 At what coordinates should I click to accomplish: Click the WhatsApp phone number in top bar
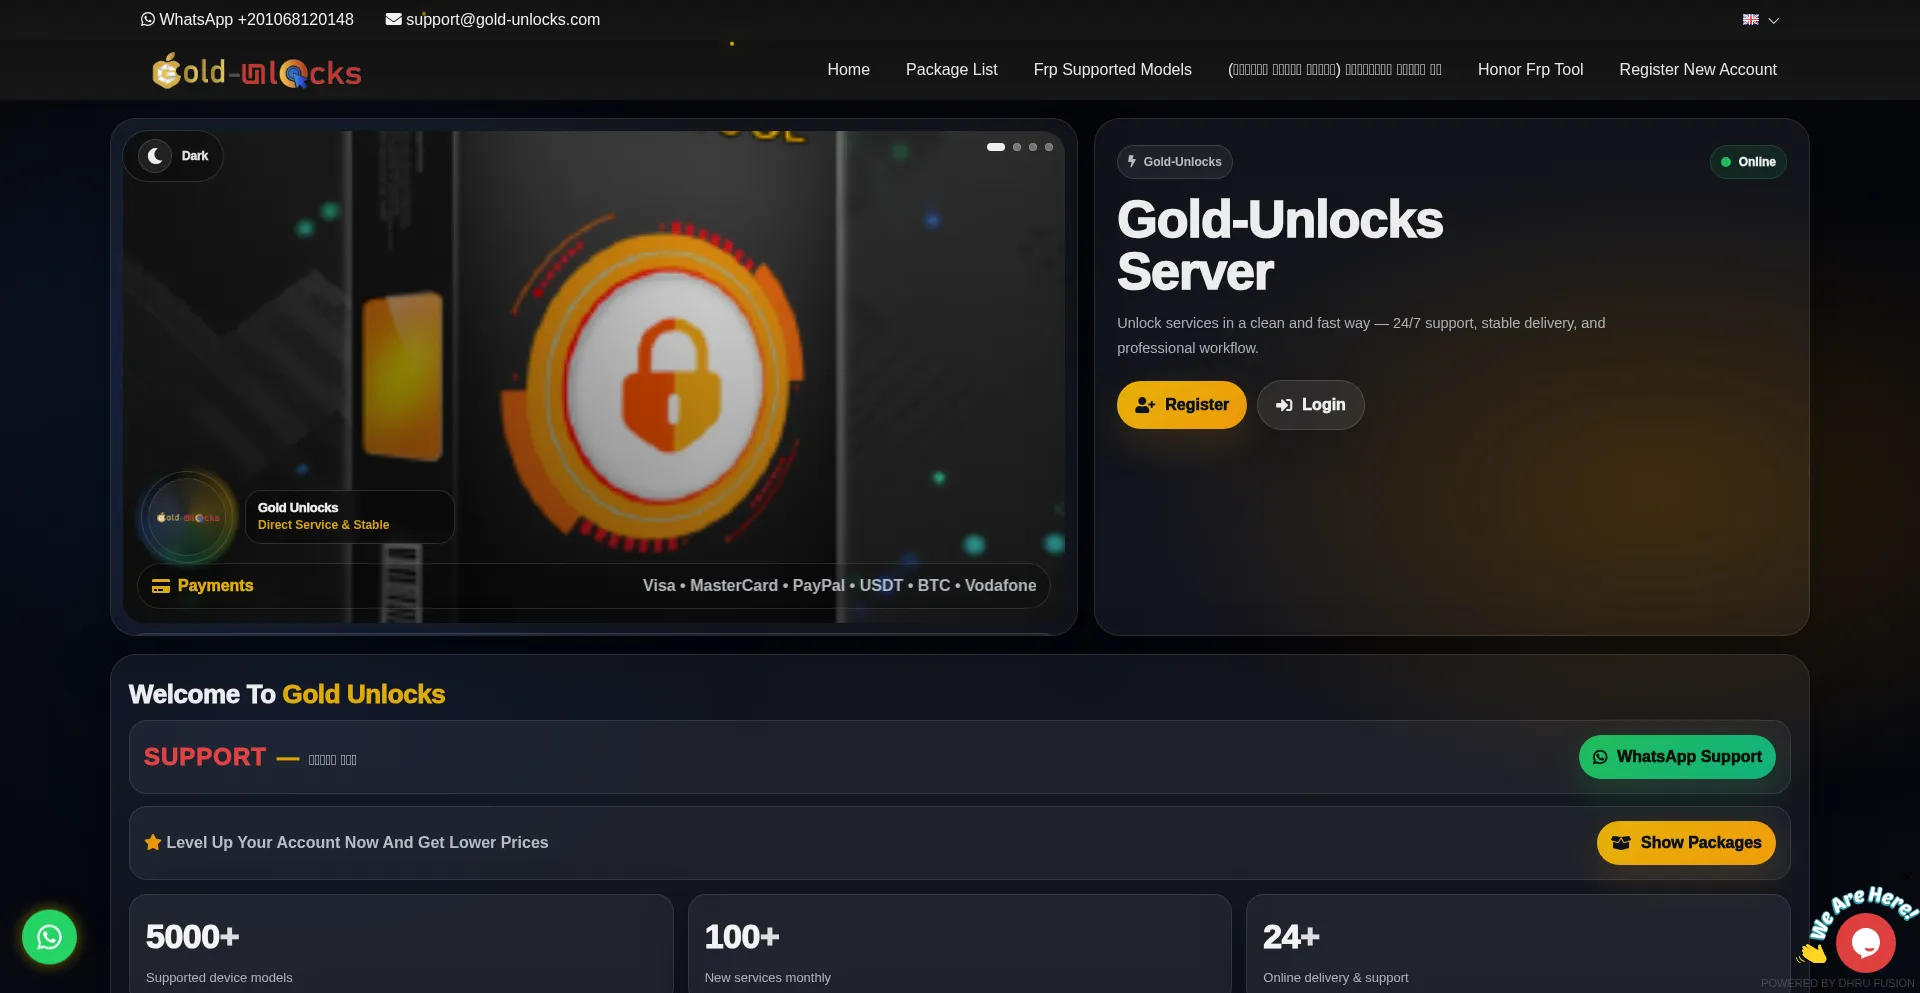[256, 20]
